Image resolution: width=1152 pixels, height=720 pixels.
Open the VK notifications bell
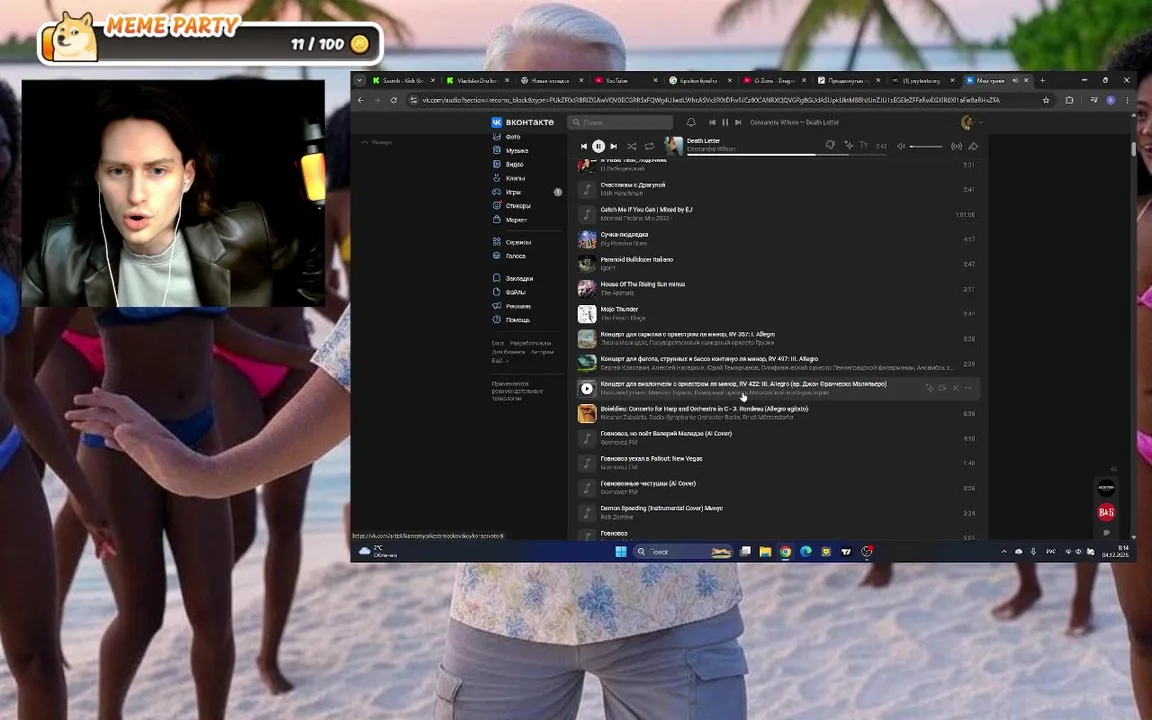coord(691,123)
